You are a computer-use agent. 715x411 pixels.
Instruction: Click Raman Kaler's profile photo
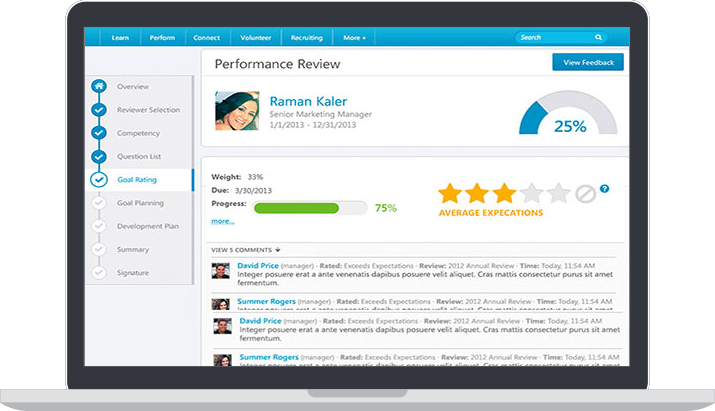[238, 111]
